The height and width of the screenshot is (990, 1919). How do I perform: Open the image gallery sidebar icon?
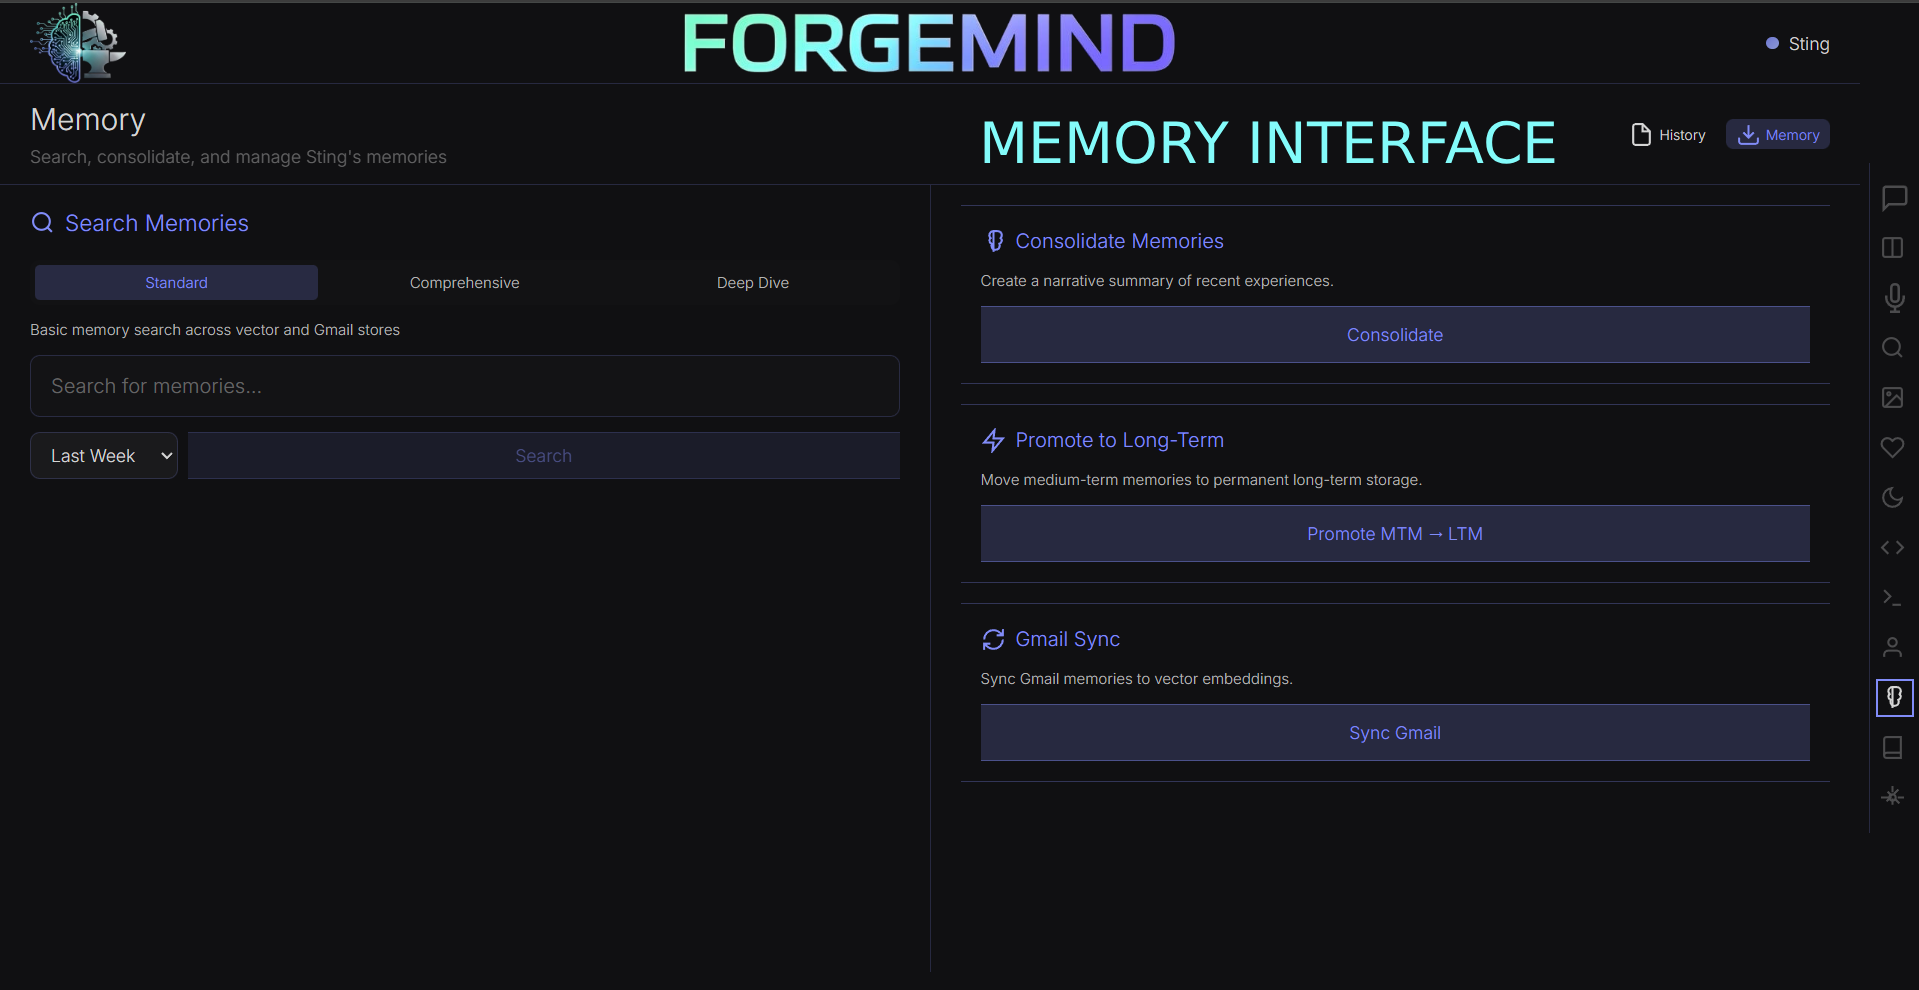[1893, 398]
